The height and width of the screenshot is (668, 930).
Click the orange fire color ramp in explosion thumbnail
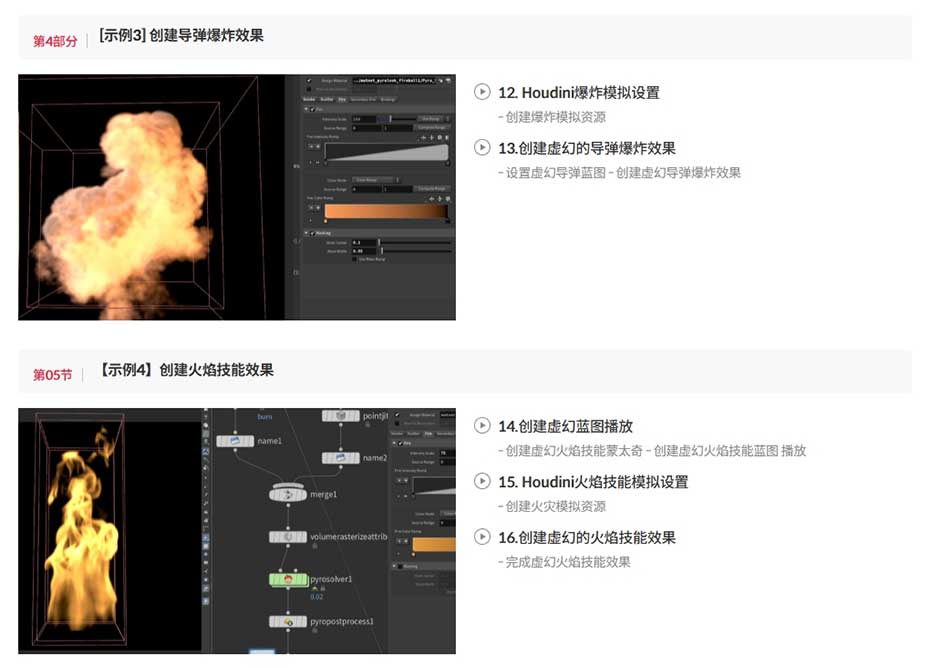386,212
